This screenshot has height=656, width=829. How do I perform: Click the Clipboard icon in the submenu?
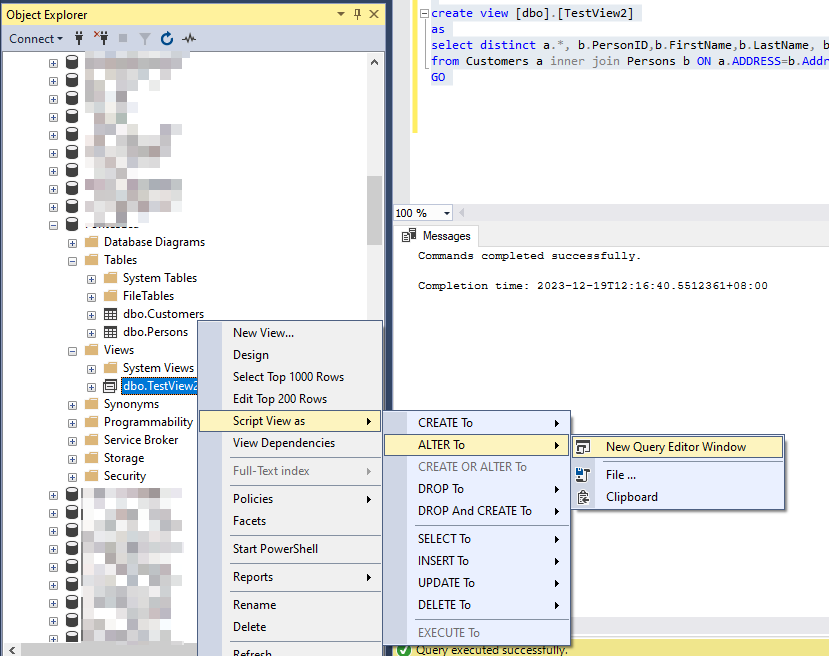(585, 496)
